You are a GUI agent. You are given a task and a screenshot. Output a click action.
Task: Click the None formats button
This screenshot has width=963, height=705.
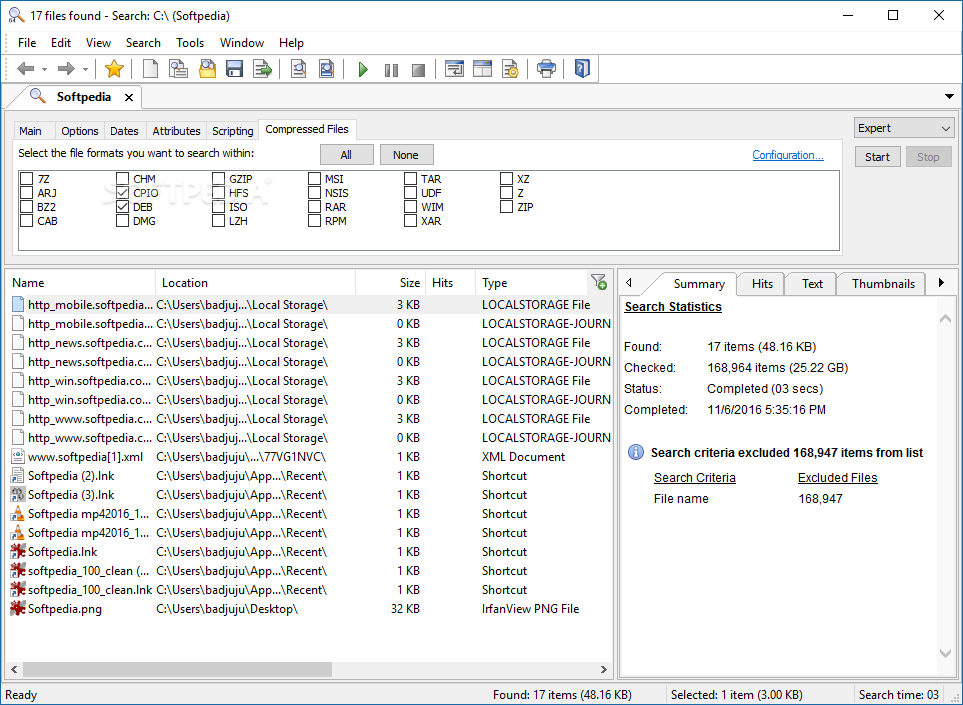(406, 155)
